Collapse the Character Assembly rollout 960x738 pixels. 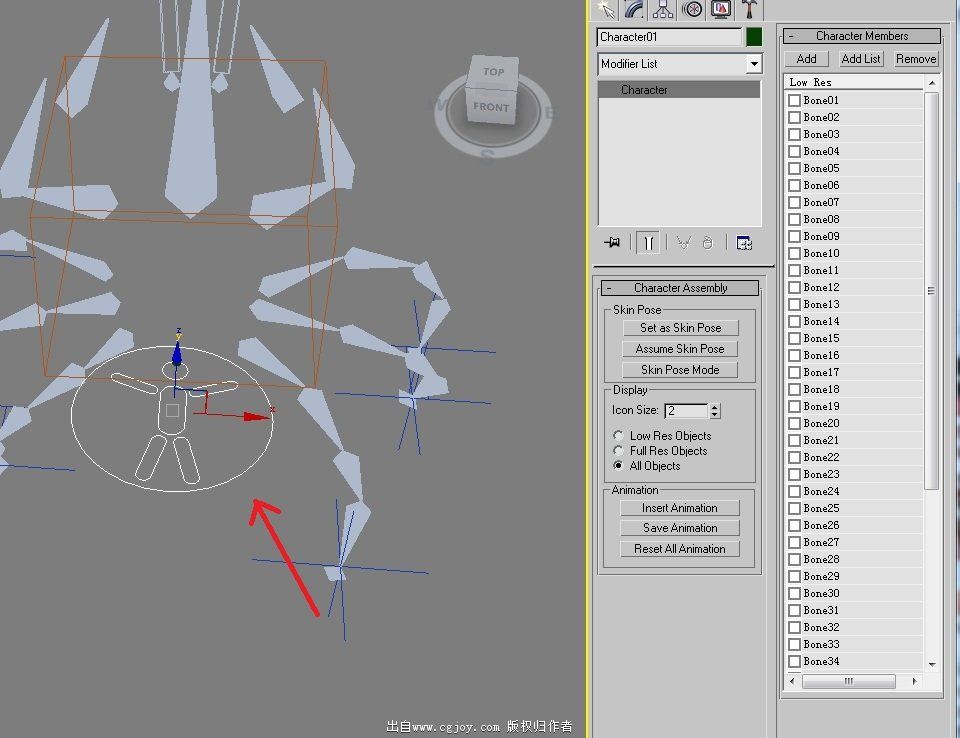tap(680, 288)
